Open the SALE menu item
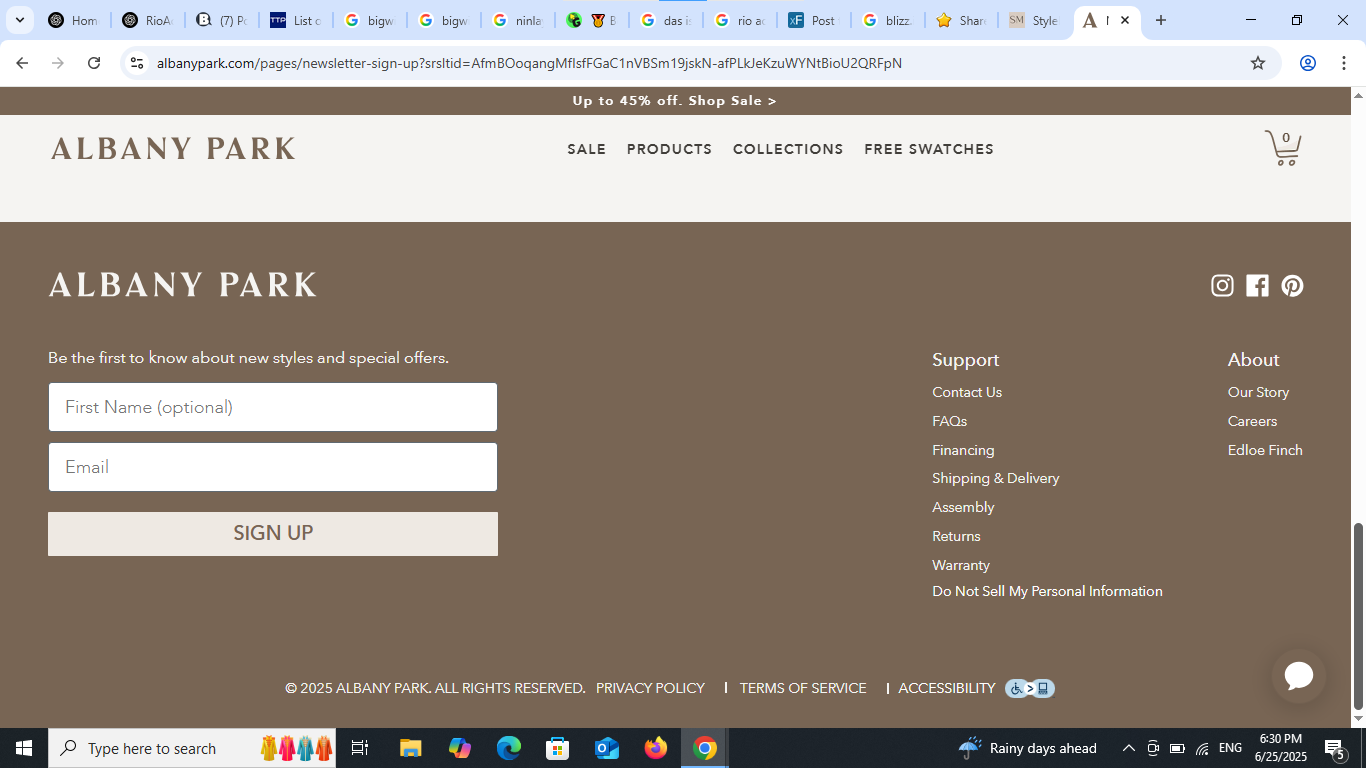Screen dimensions: 1366x768 [587, 149]
